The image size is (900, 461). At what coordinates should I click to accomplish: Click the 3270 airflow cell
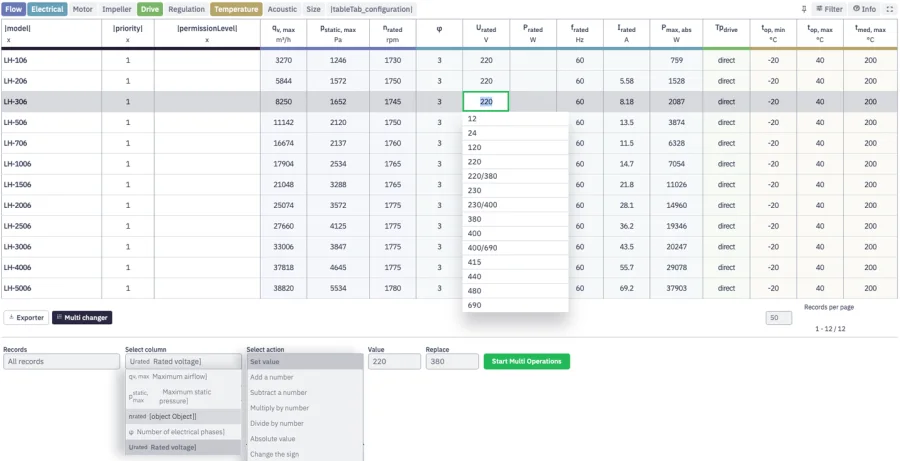[x=284, y=60]
